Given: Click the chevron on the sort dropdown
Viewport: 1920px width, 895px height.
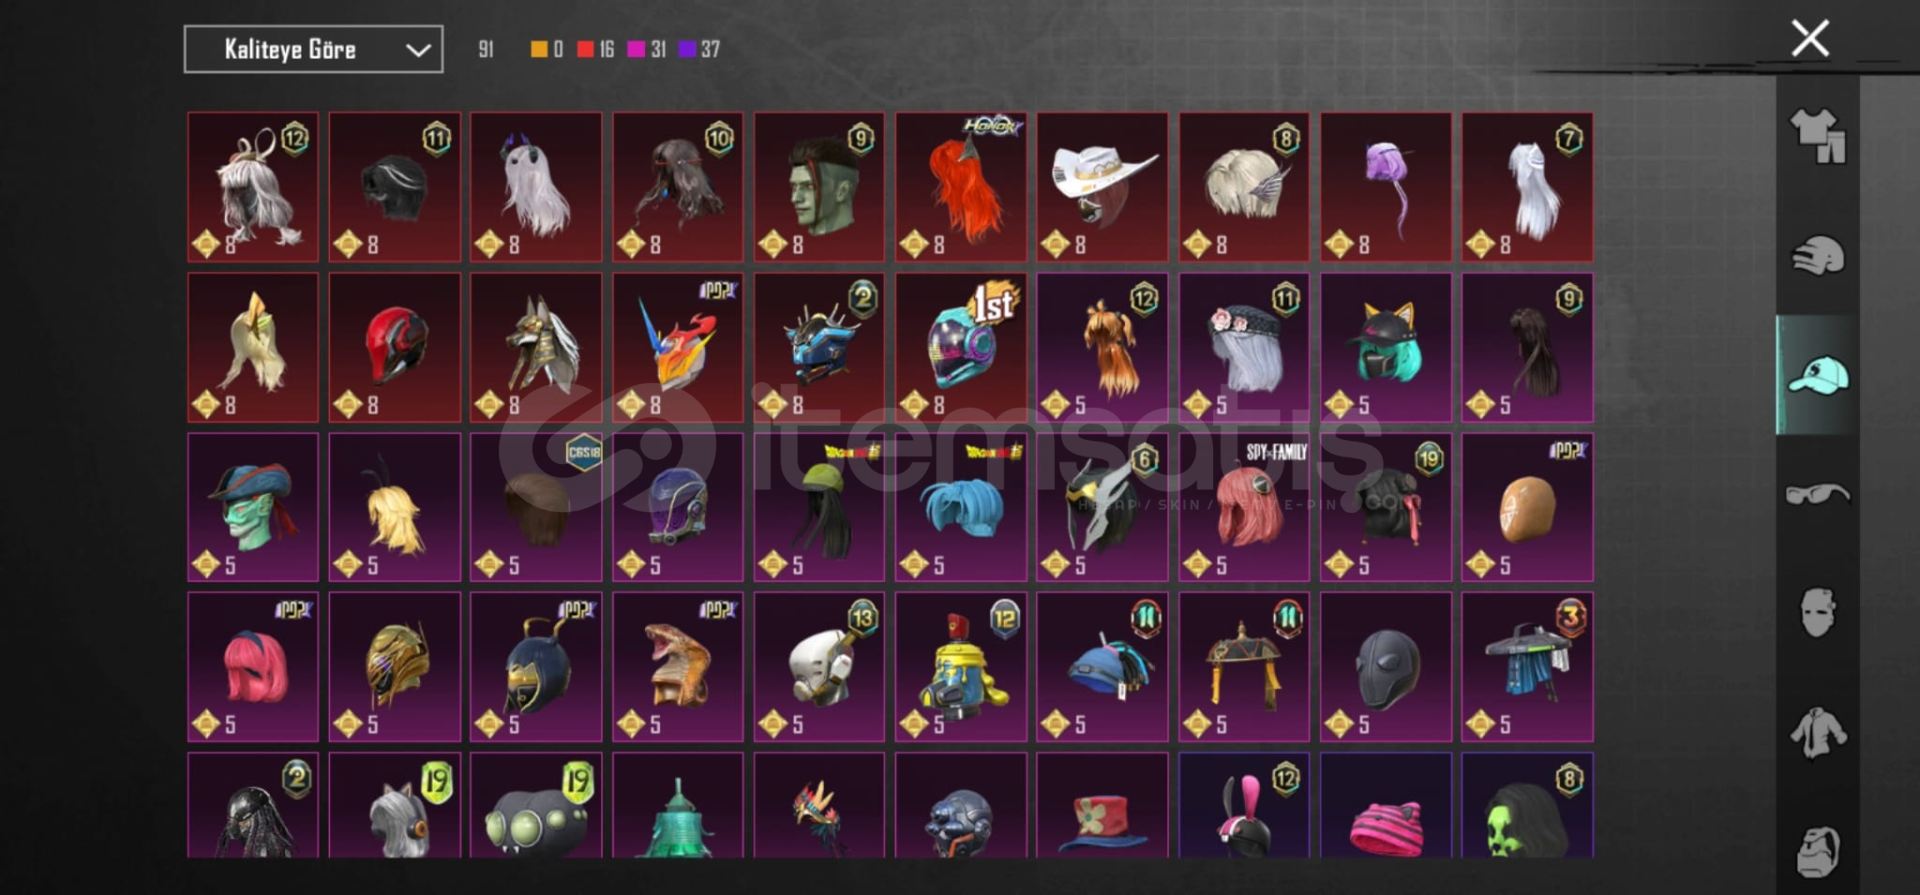Looking at the screenshot, I should [418, 50].
